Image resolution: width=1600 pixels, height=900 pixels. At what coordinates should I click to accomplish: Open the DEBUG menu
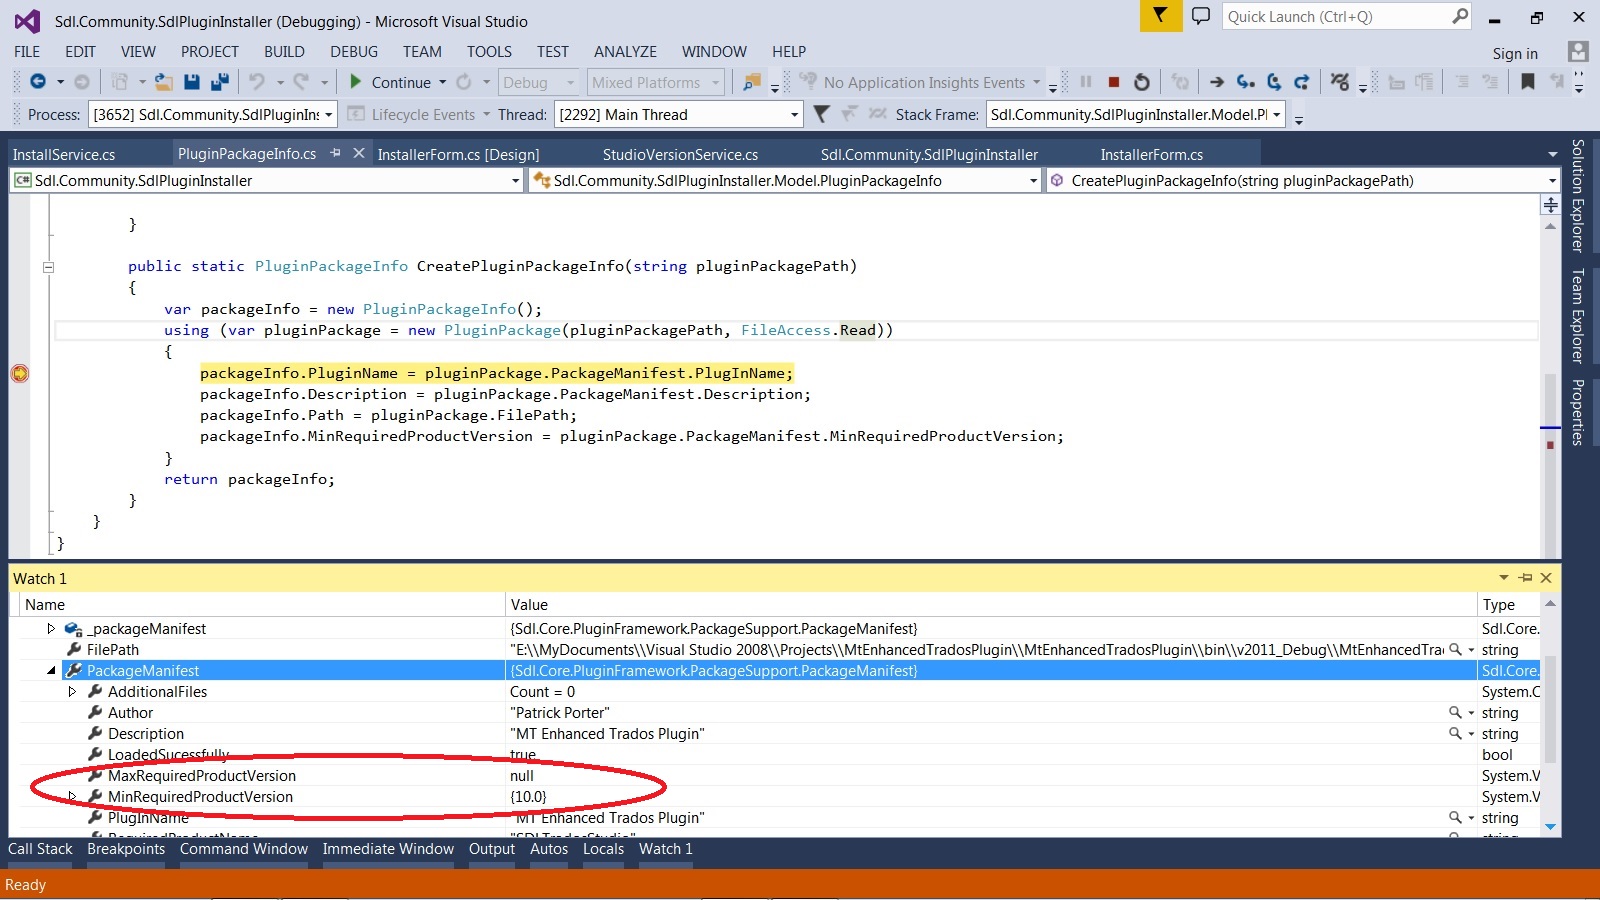(354, 52)
